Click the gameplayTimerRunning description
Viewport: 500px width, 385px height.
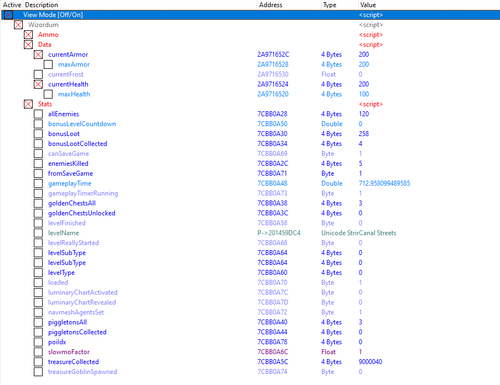pyautogui.click(x=83, y=193)
